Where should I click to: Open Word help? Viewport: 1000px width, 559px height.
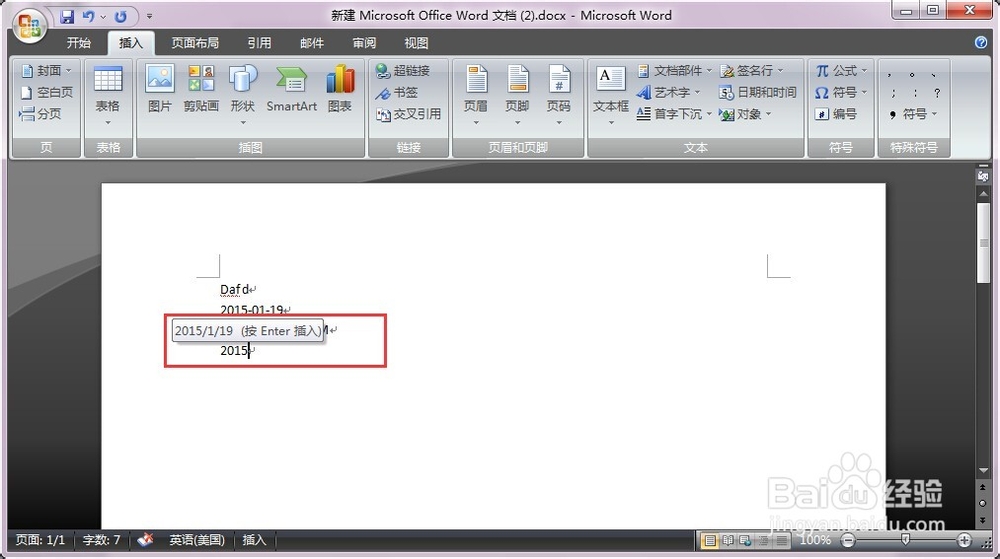pos(981,42)
